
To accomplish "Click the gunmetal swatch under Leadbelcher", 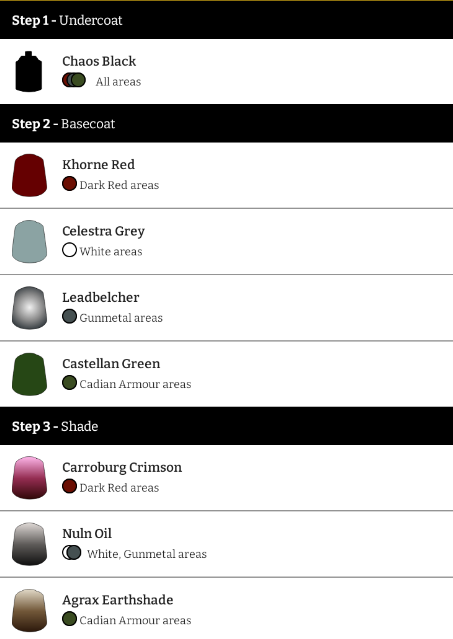I will [x=70, y=316].
